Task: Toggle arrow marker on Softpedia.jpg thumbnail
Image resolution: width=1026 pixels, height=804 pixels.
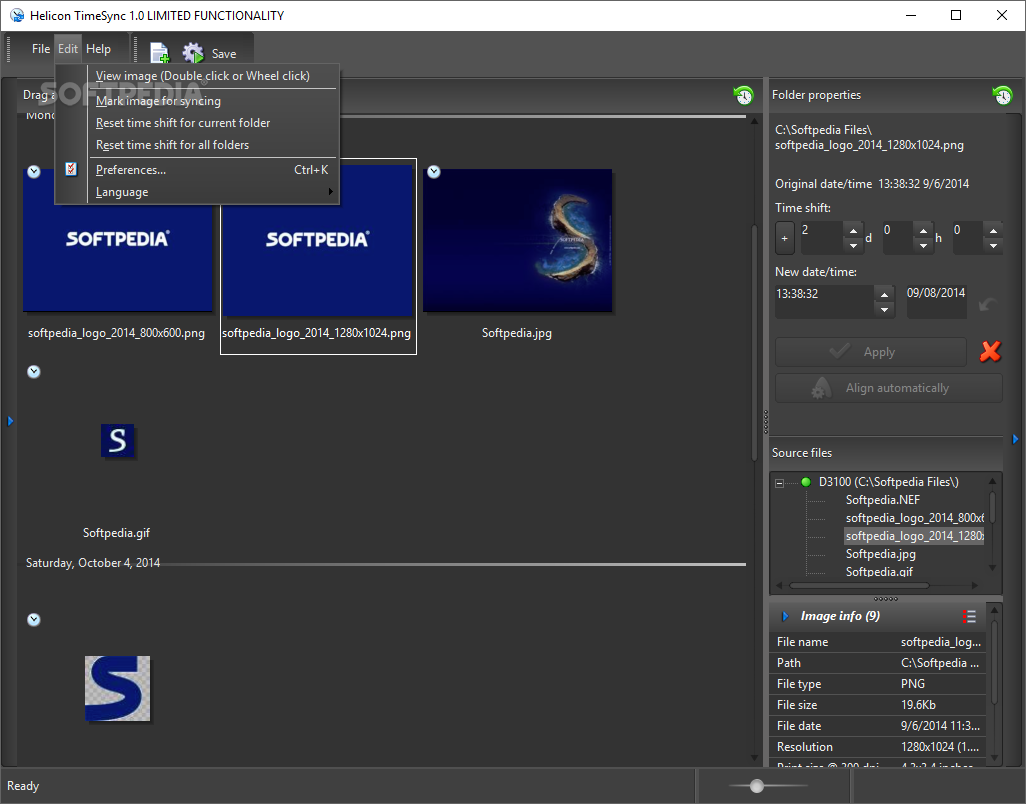Action: pos(434,172)
